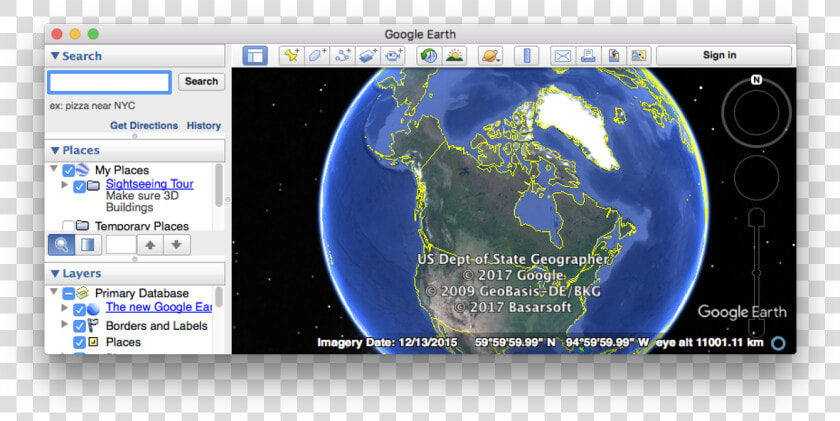
Task: Click the streaming status ring icon
Action: (778, 343)
